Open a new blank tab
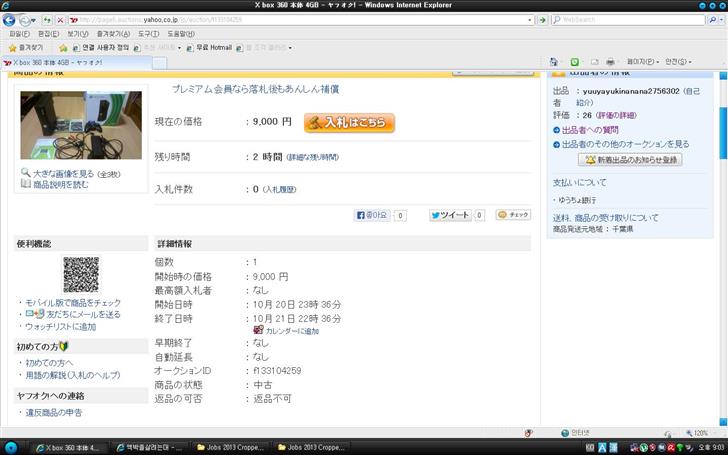 pyautogui.click(x=159, y=63)
